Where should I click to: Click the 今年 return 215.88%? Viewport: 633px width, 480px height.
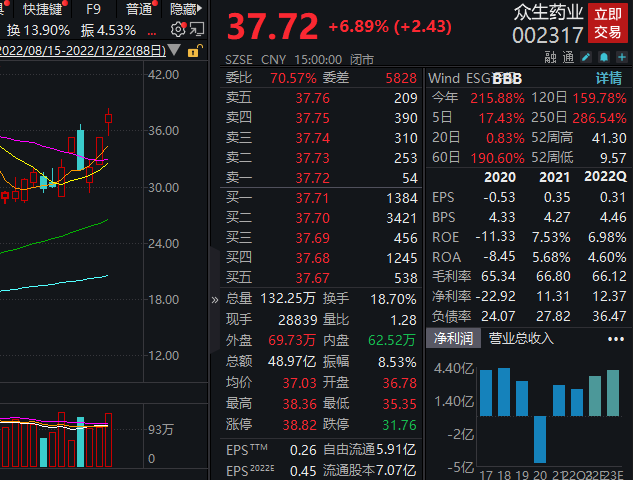(x=497, y=98)
